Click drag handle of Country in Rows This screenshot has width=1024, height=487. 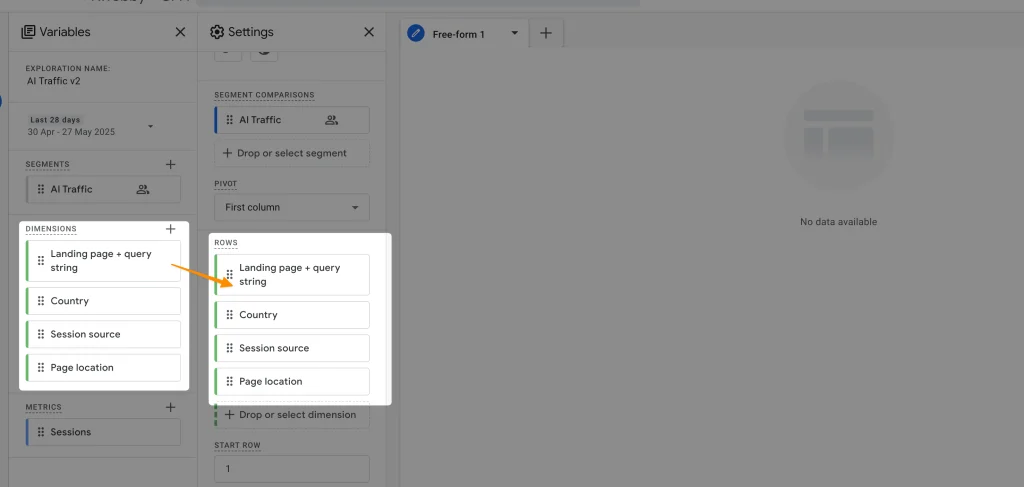coord(229,315)
